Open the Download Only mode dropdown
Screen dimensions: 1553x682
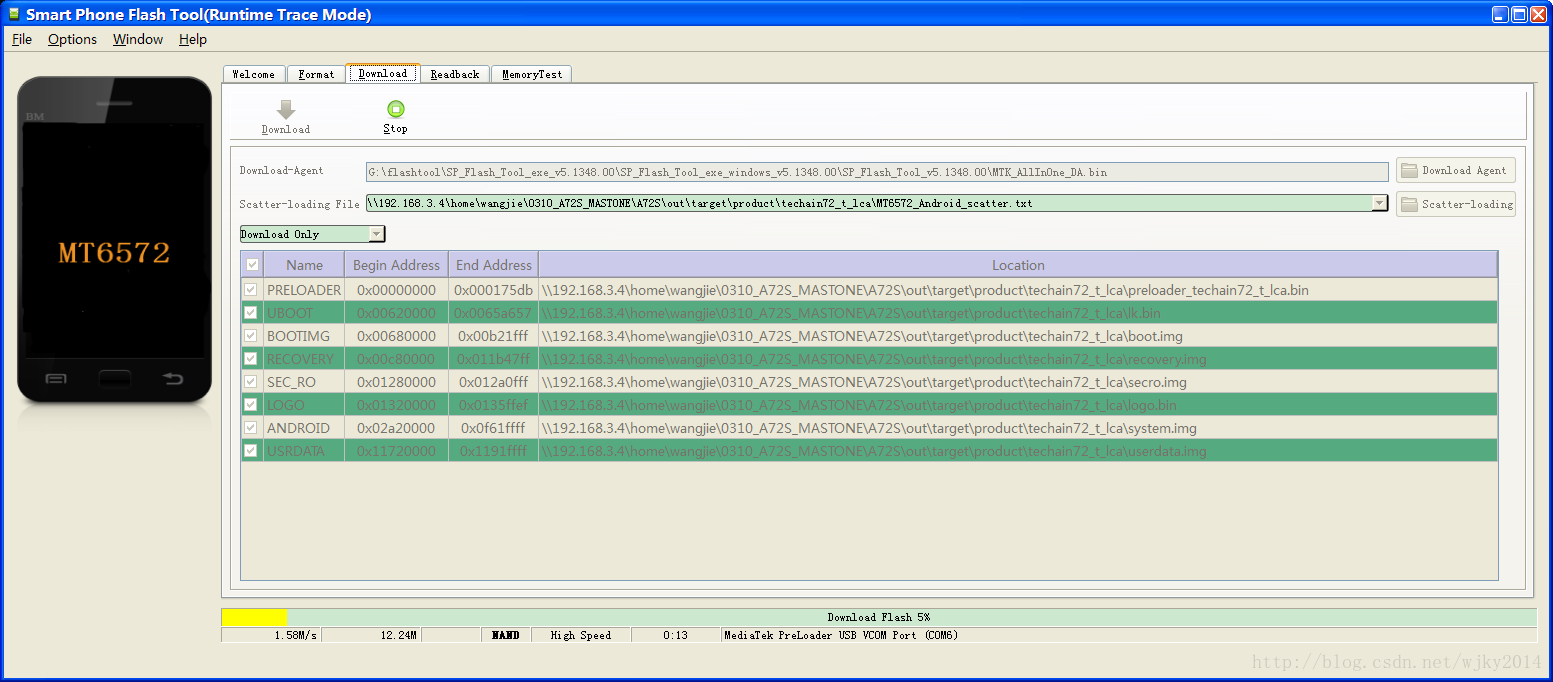pos(312,234)
